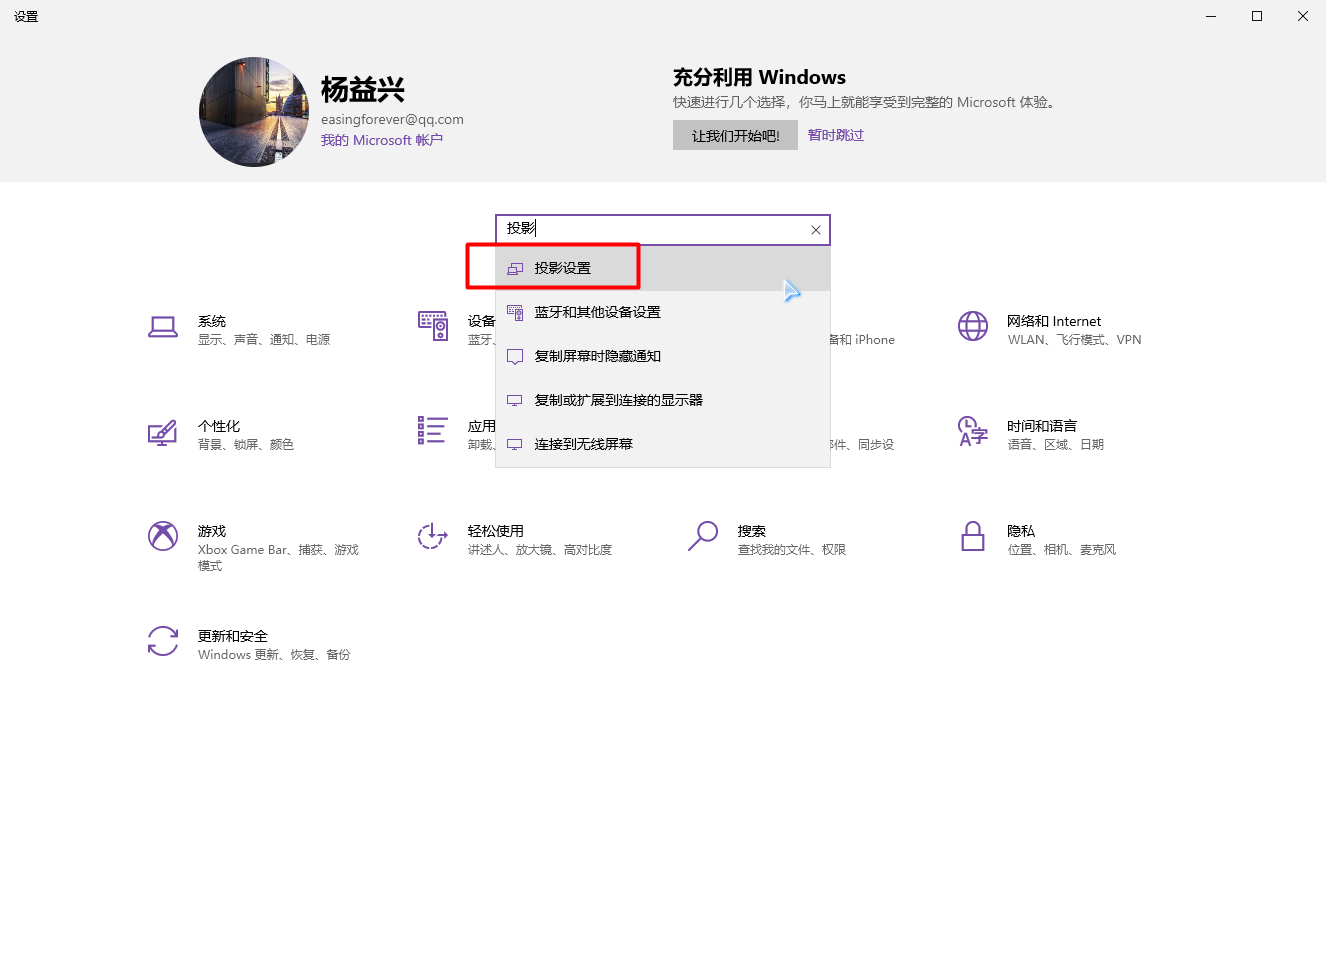Open 网络和 Internet category label

pyautogui.click(x=1054, y=321)
